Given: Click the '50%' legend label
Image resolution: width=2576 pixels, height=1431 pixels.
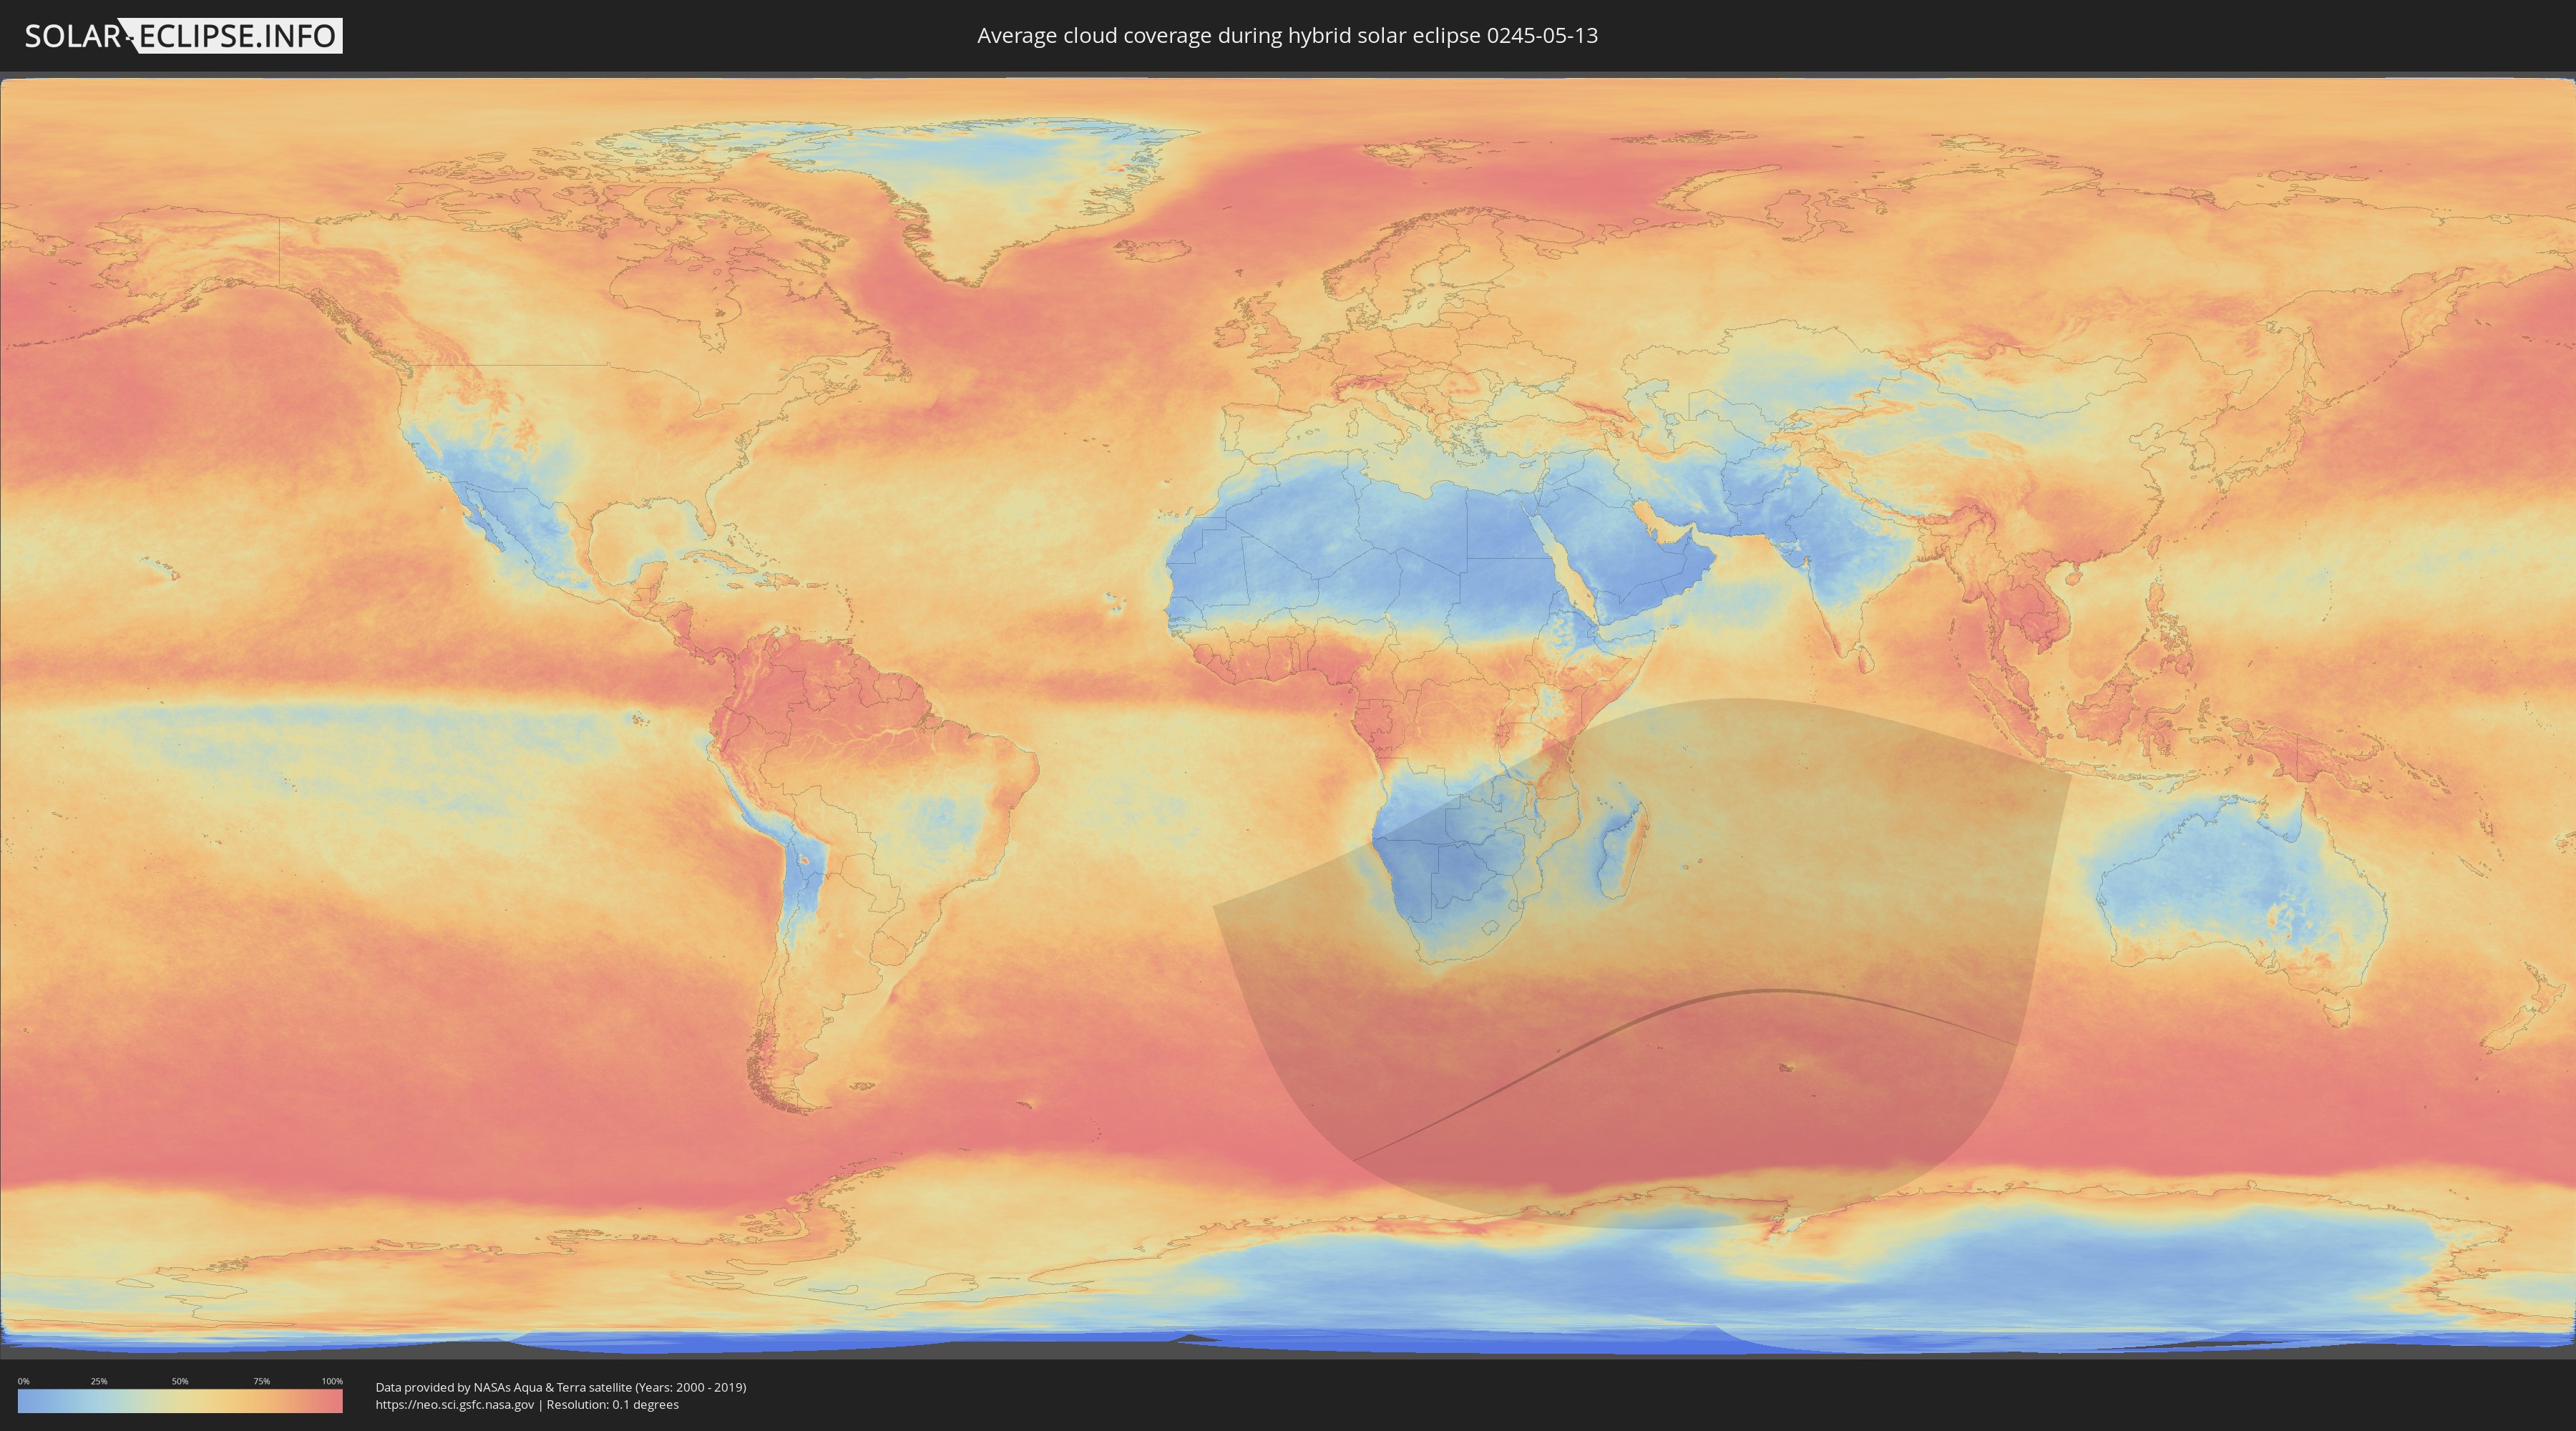Looking at the screenshot, I should click(180, 1381).
